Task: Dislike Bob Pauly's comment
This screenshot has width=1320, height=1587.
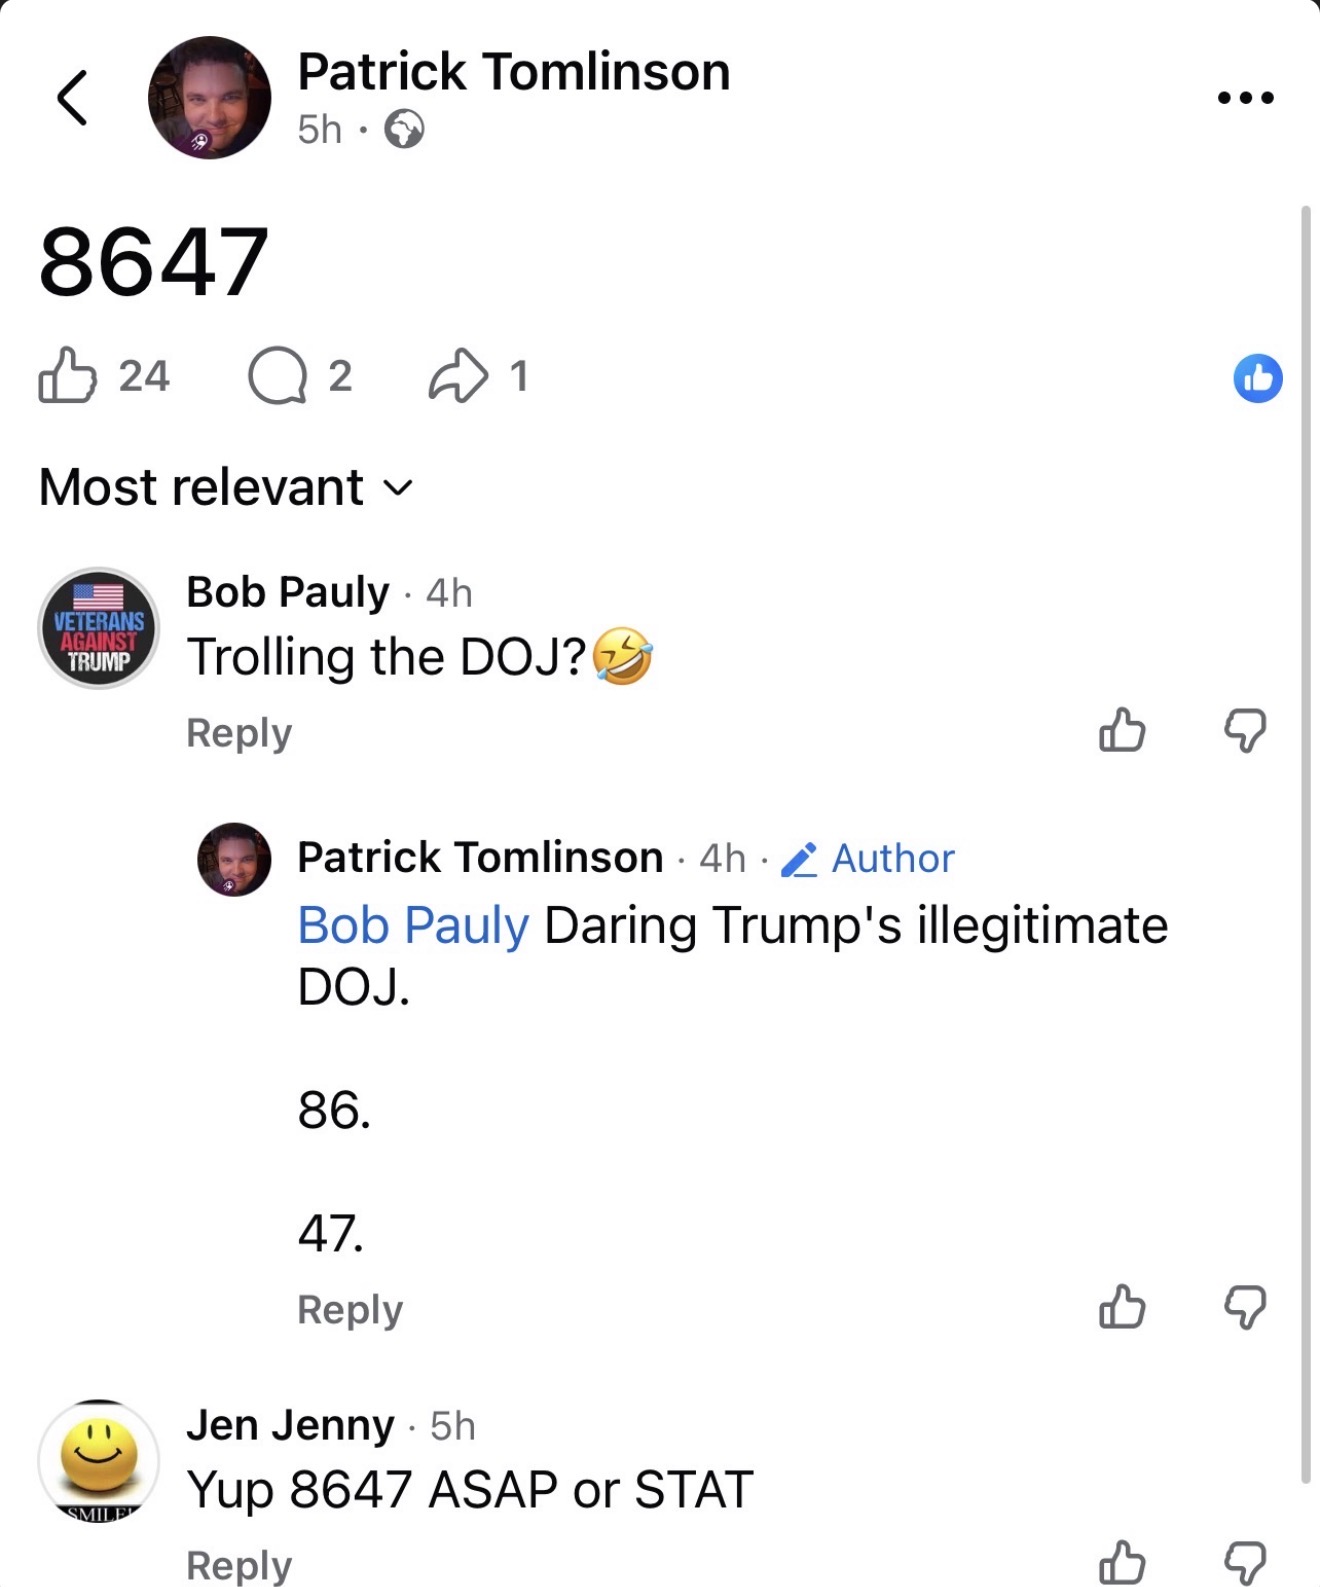Action: coord(1245,731)
